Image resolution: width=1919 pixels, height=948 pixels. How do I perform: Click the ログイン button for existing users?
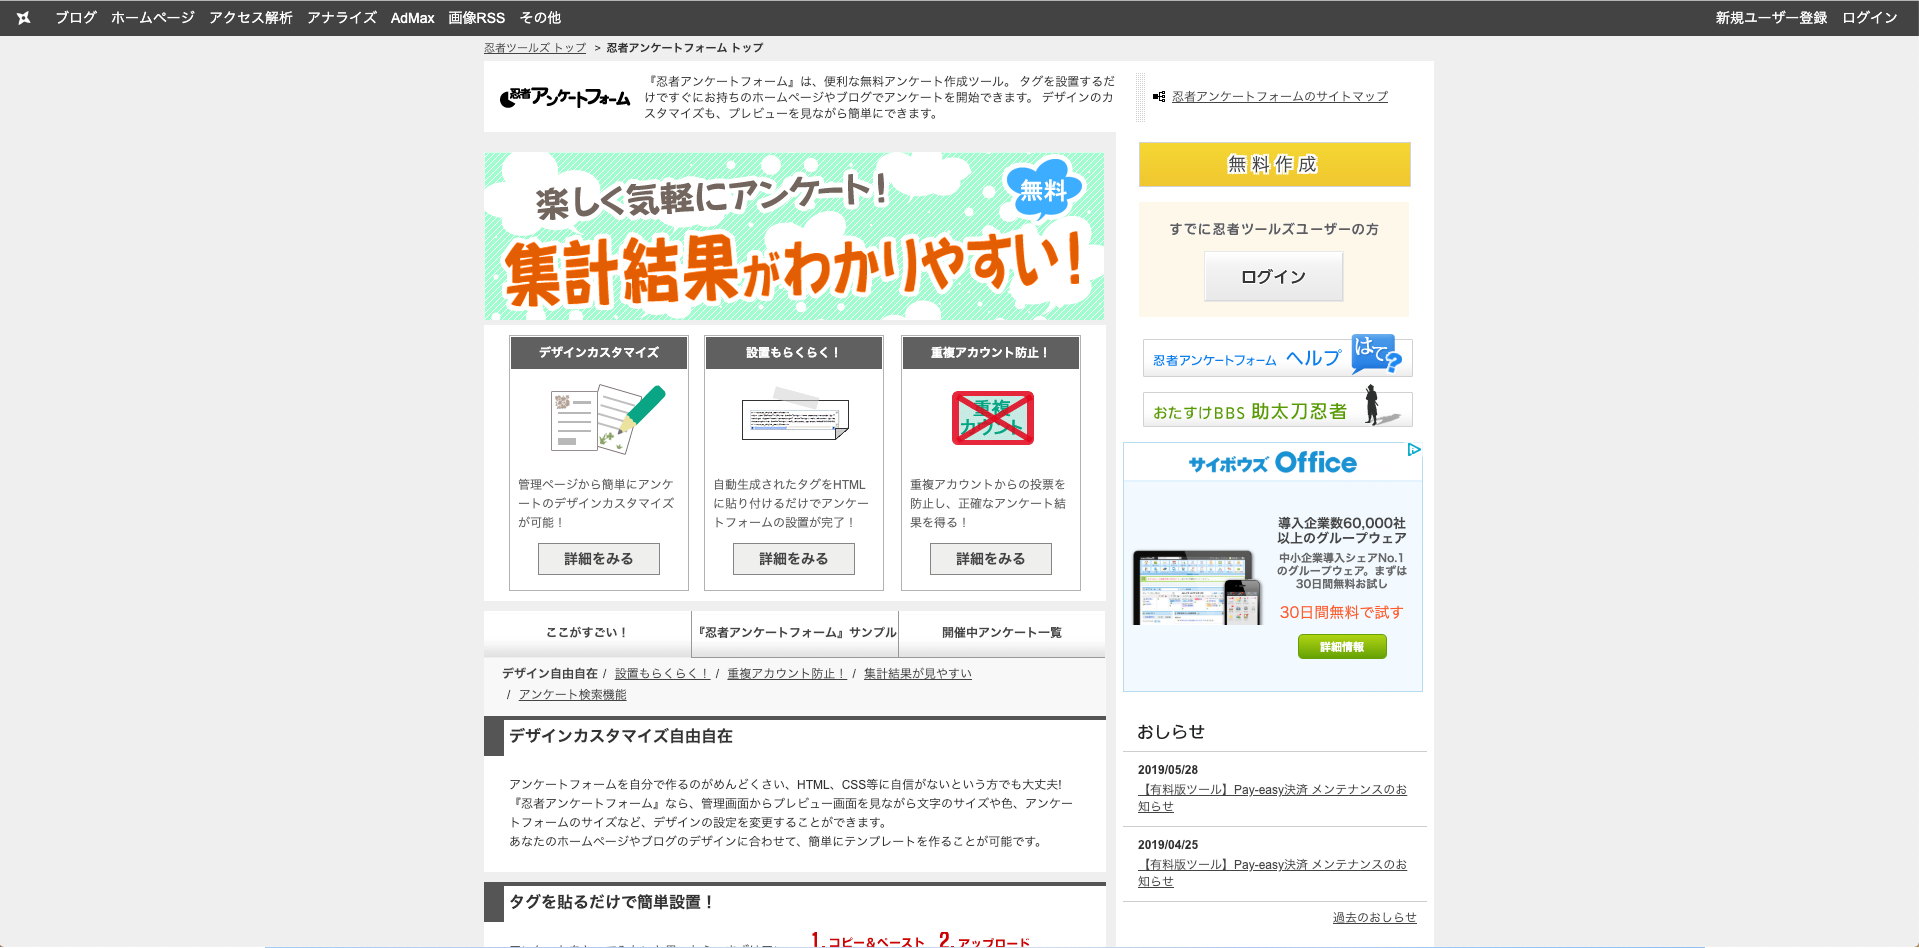click(1273, 276)
